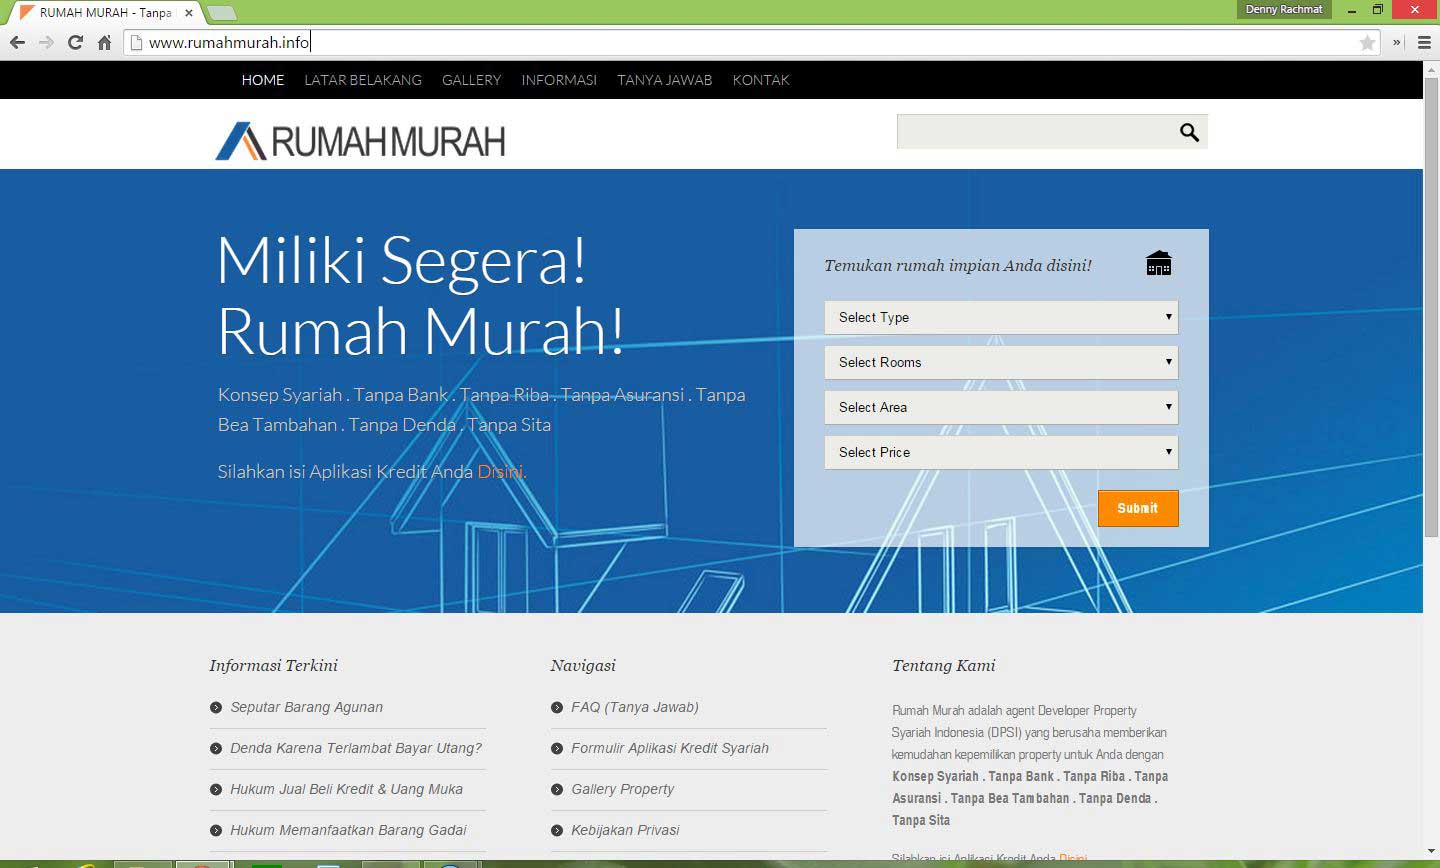The width and height of the screenshot is (1440, 868).
Task: Click the browser back navigation arrow
Action: click(17, 41)
